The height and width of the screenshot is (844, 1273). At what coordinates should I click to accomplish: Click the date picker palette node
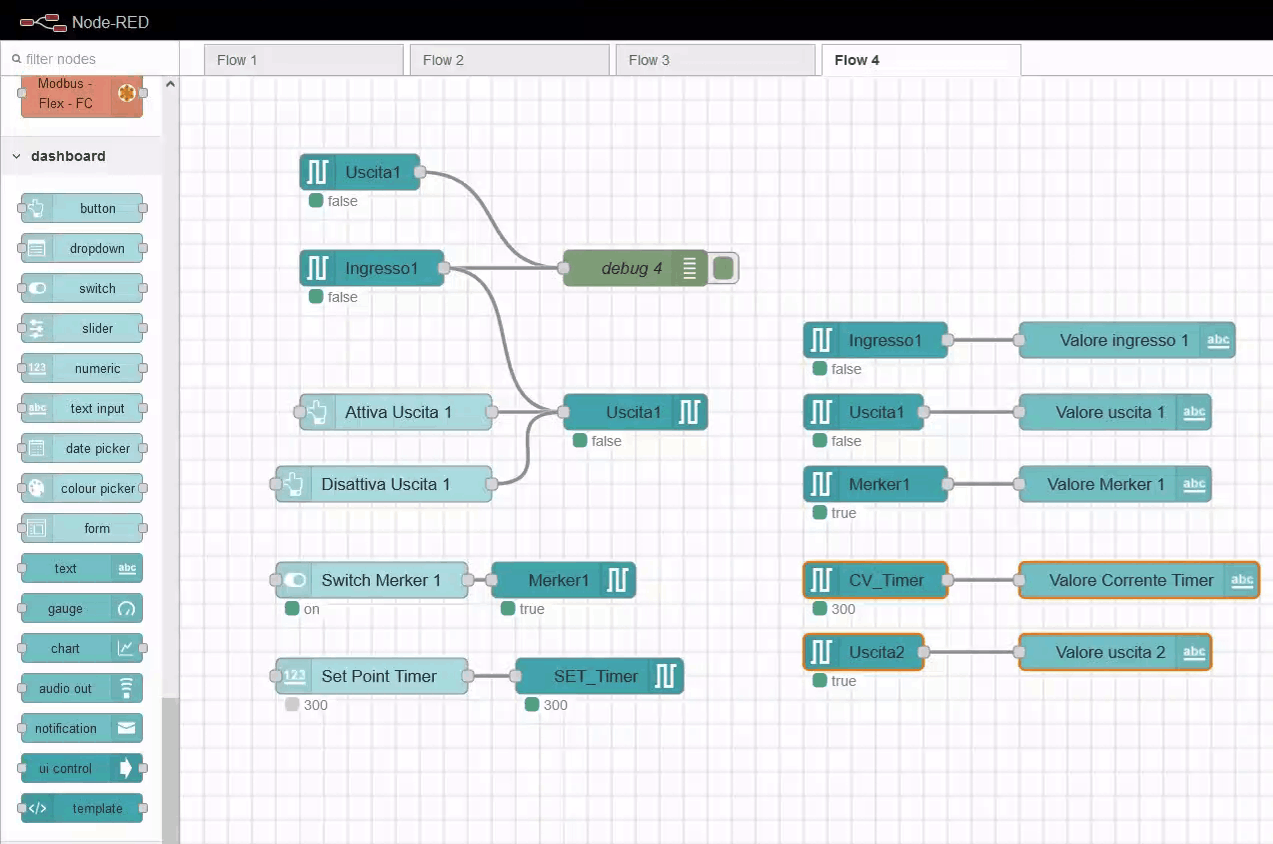coord(81,448)
